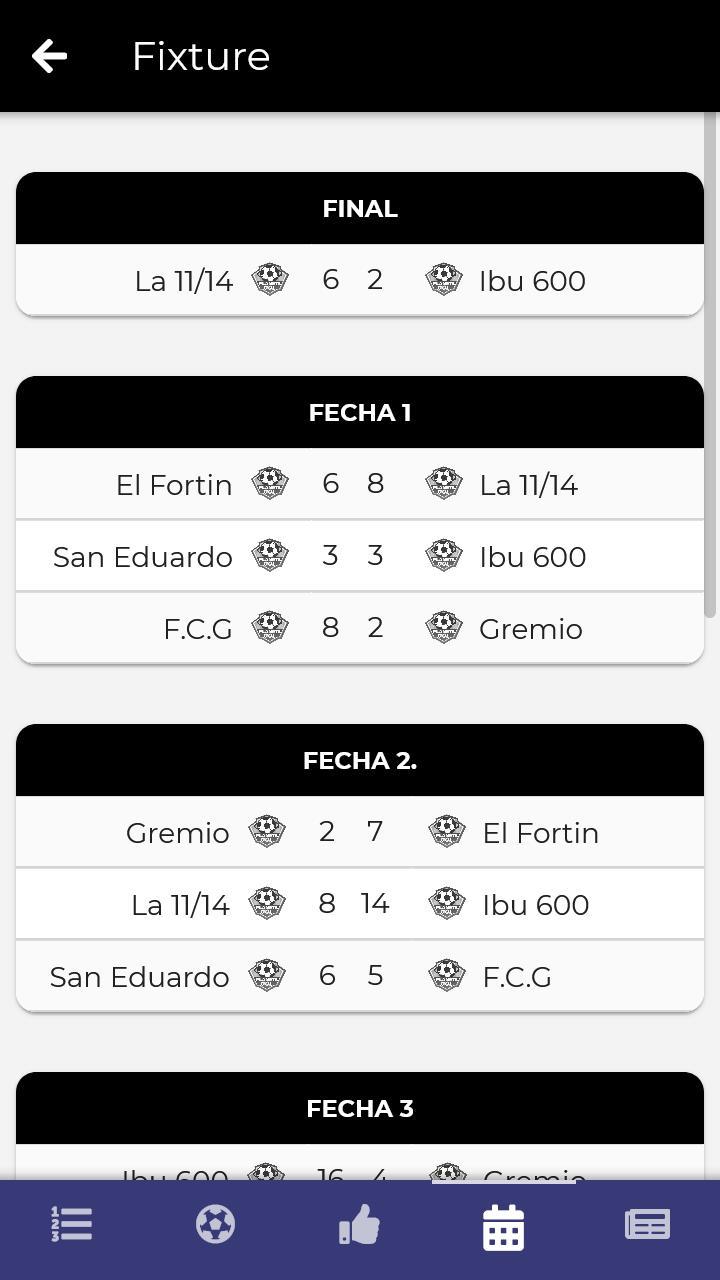This screenshot has height=1280, width=720.
Task: Click the F.C.G versus Gremio result
Action: 360,628
